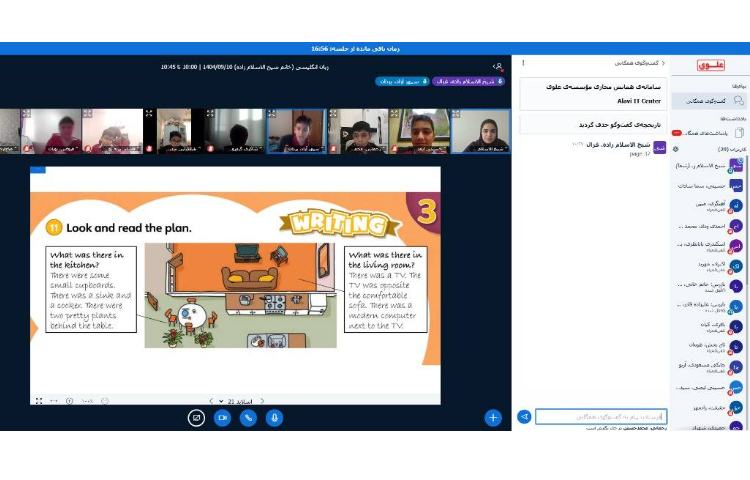
Task: Select the rightmost teacher webcam thumbnail
Action: 480,131
